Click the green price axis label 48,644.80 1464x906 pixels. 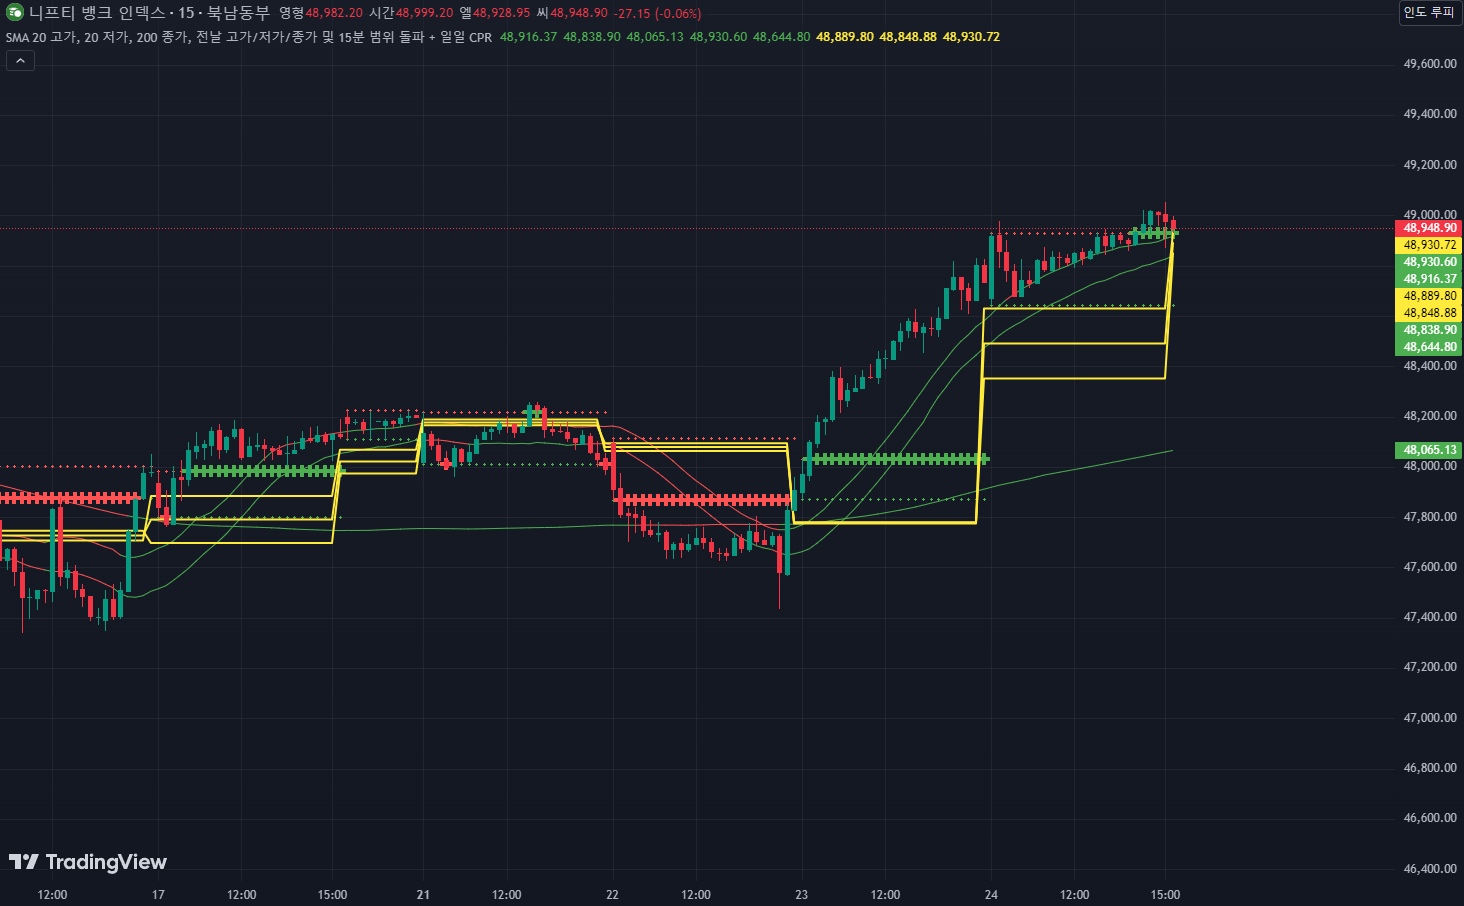[1429, 347]
